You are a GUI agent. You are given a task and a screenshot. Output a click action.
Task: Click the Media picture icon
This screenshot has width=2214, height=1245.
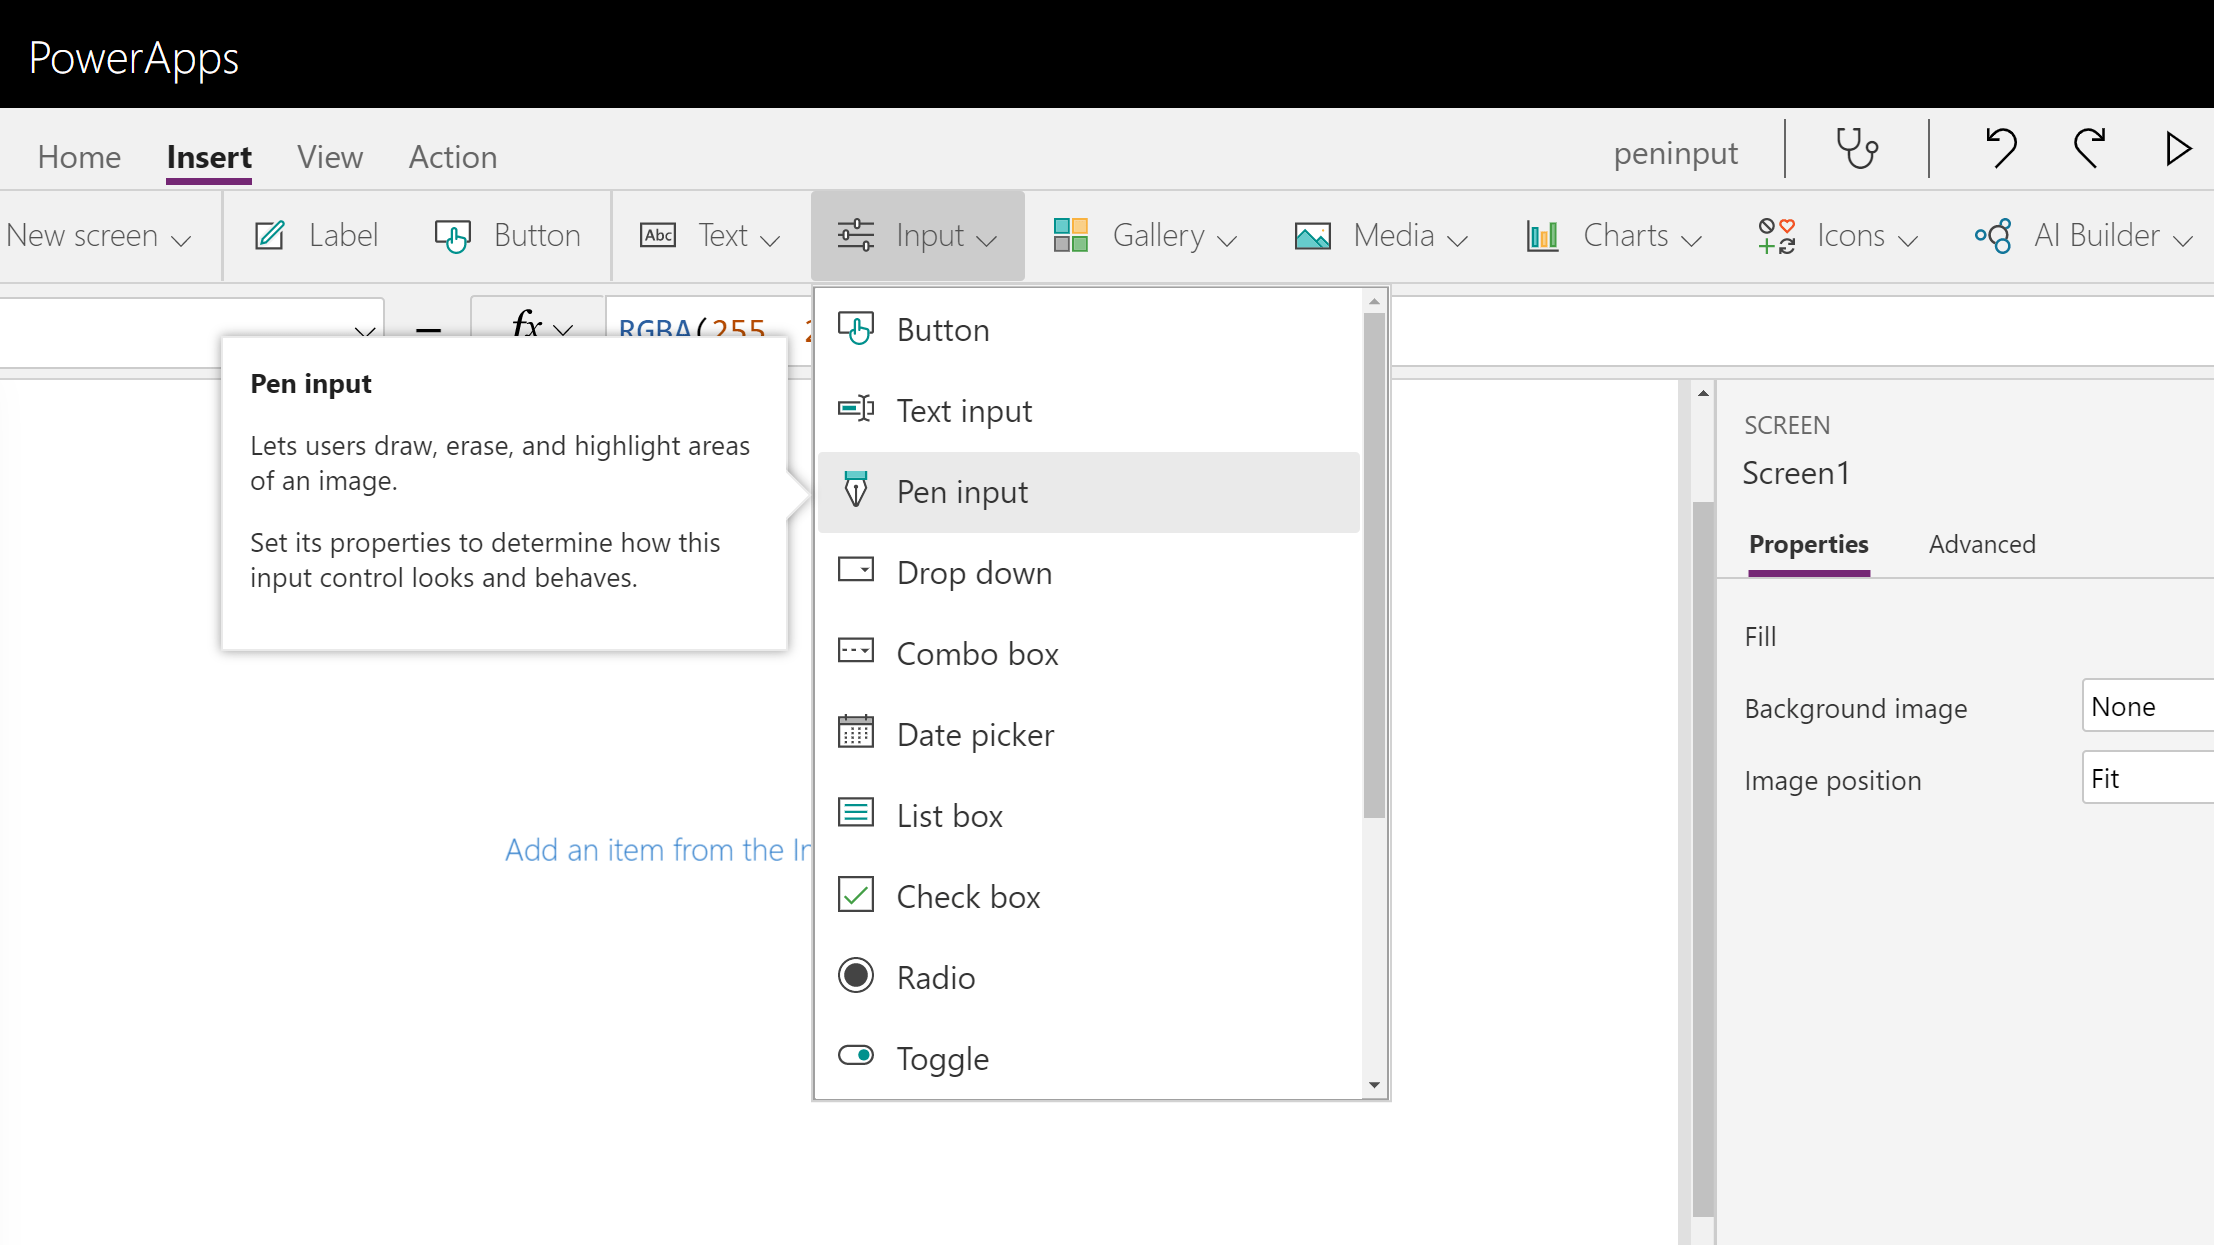1312,237
